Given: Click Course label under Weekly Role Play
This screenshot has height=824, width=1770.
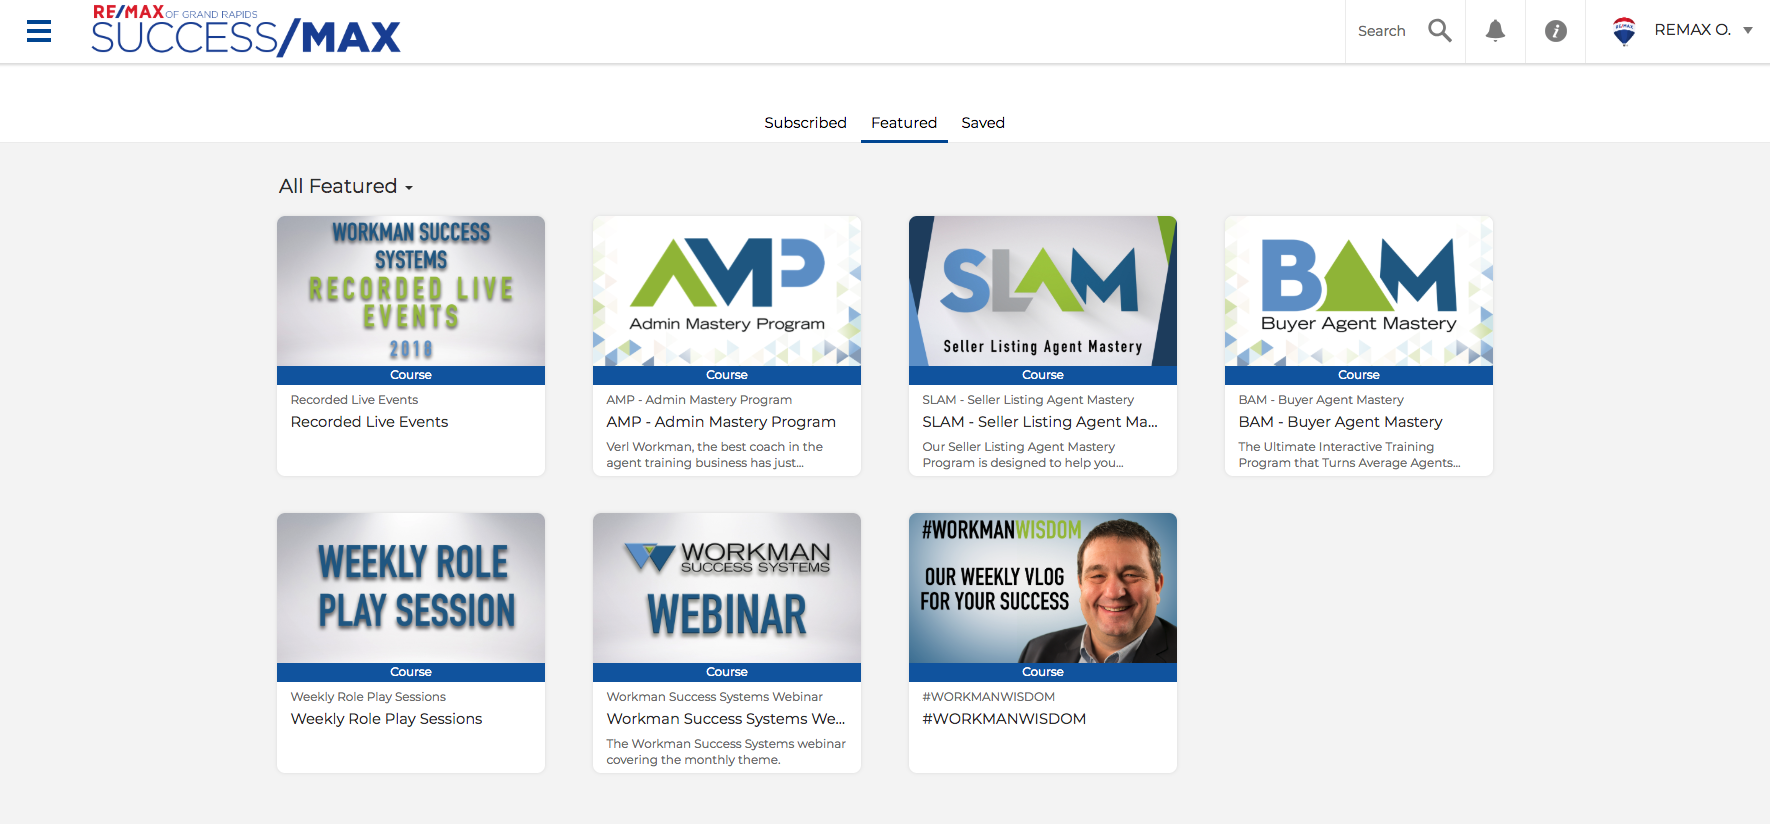Looking at the screenshot, I should (411, 672).
